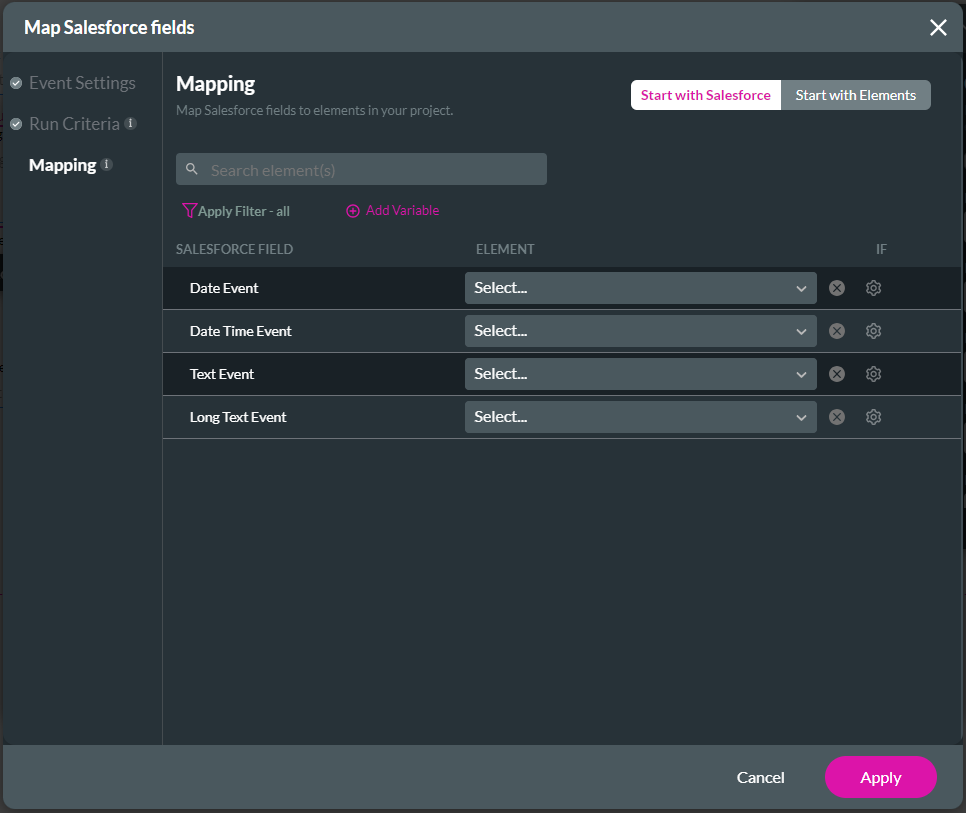This screenshot has width=966, height=813.
Task: Open gear settings for Long Text Event
Action: point(873,417)
